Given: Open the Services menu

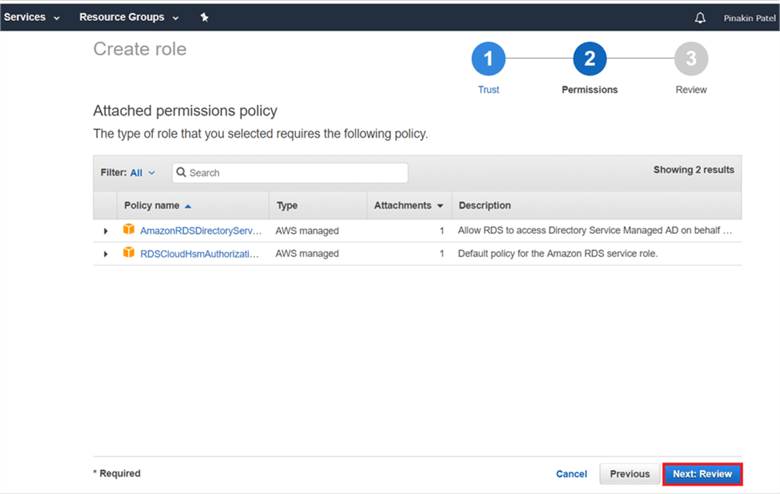Looking at the screenshot, I should tap(31, 17).
